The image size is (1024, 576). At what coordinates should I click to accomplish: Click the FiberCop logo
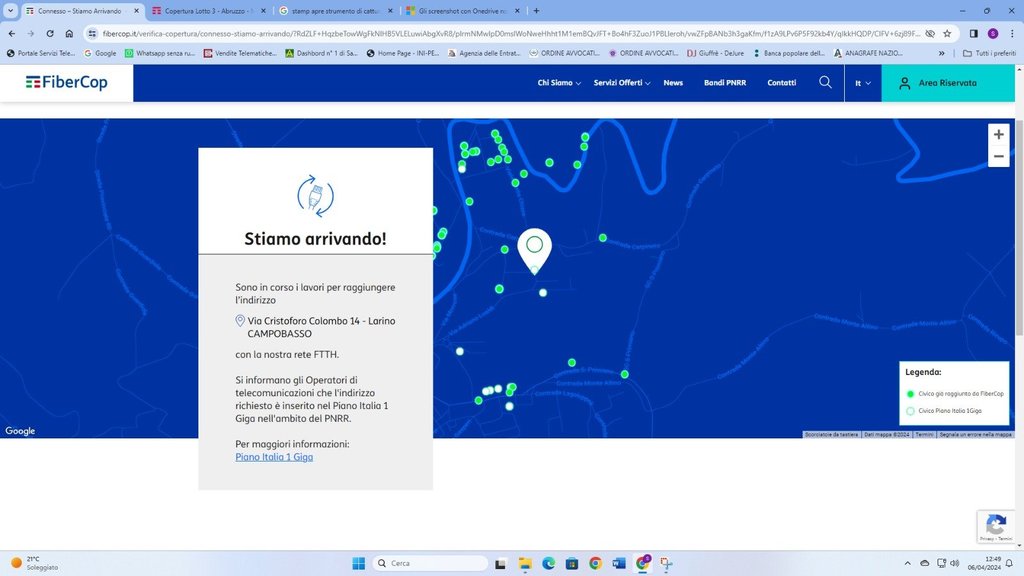pyautogui.click(x=67, y=83)
